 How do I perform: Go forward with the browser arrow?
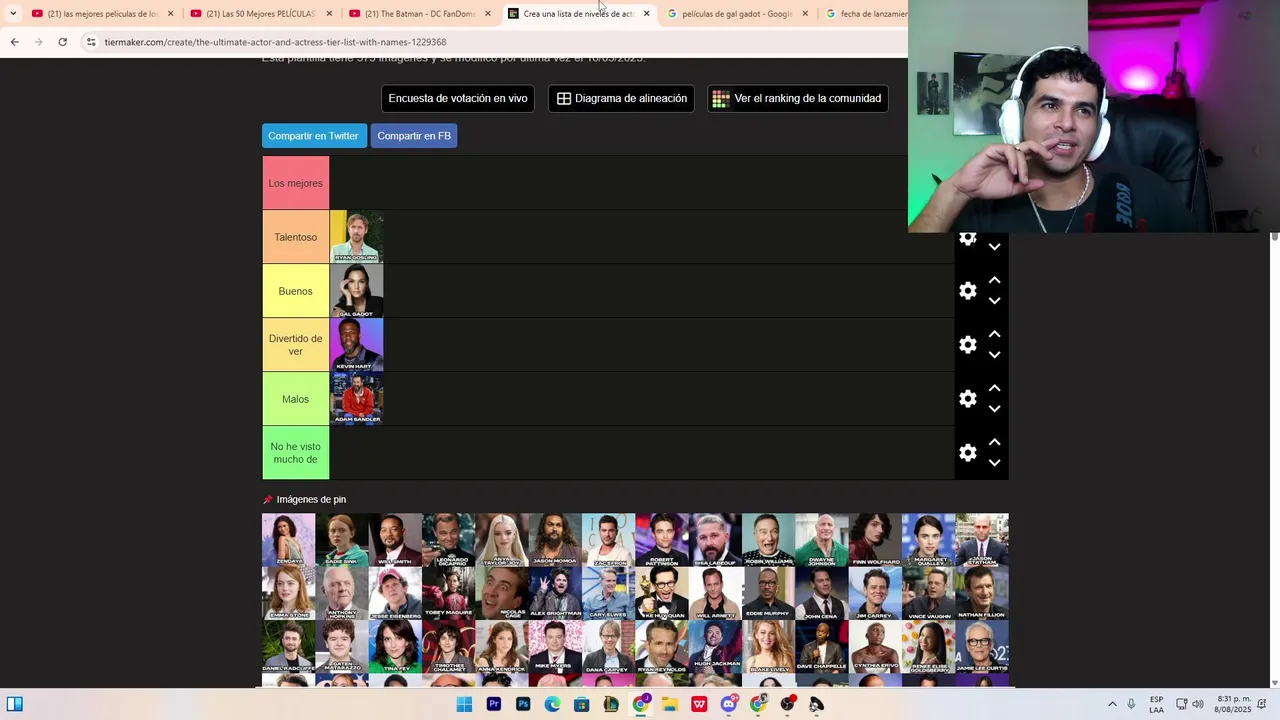point(38,42)
